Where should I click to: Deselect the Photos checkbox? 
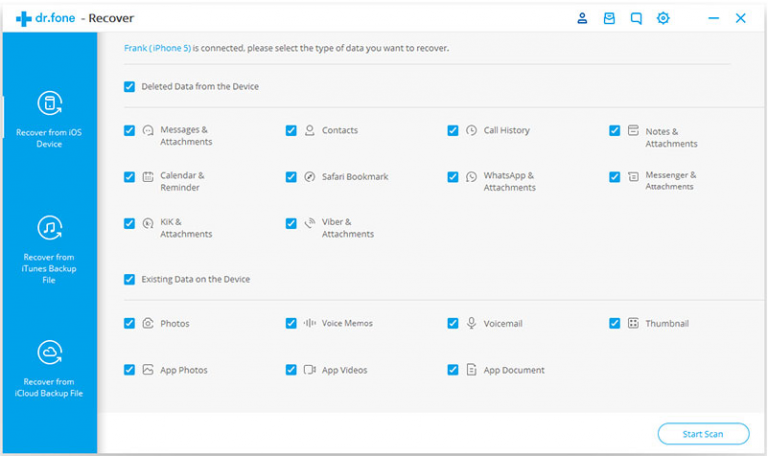[x=129, y=324]
